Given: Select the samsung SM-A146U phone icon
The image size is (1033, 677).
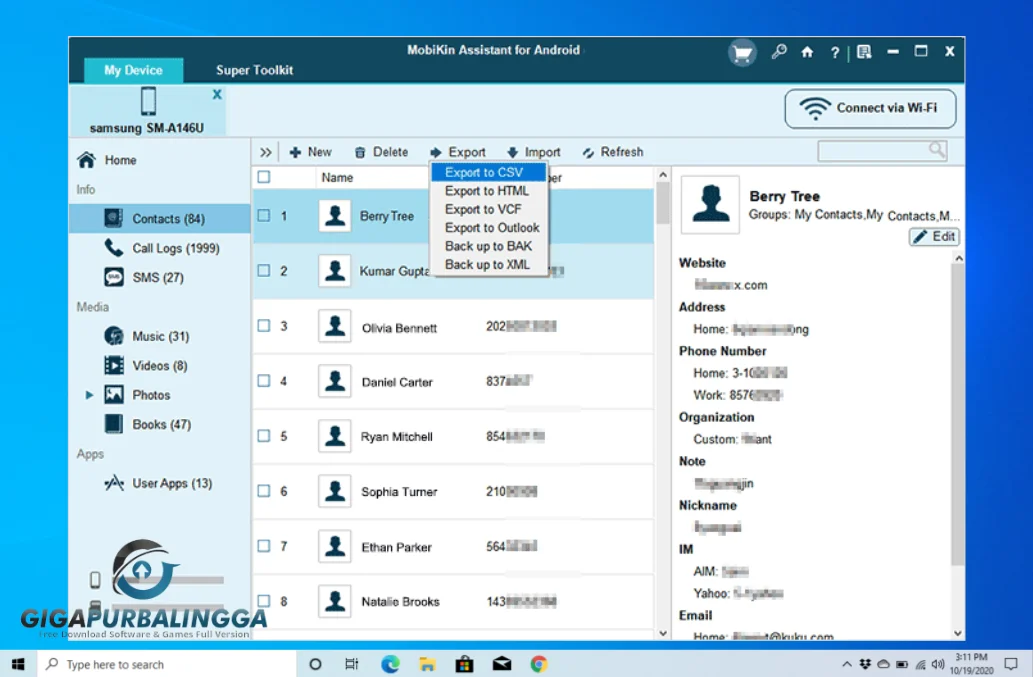Looking at the screenshot, I should click(148, 101).
